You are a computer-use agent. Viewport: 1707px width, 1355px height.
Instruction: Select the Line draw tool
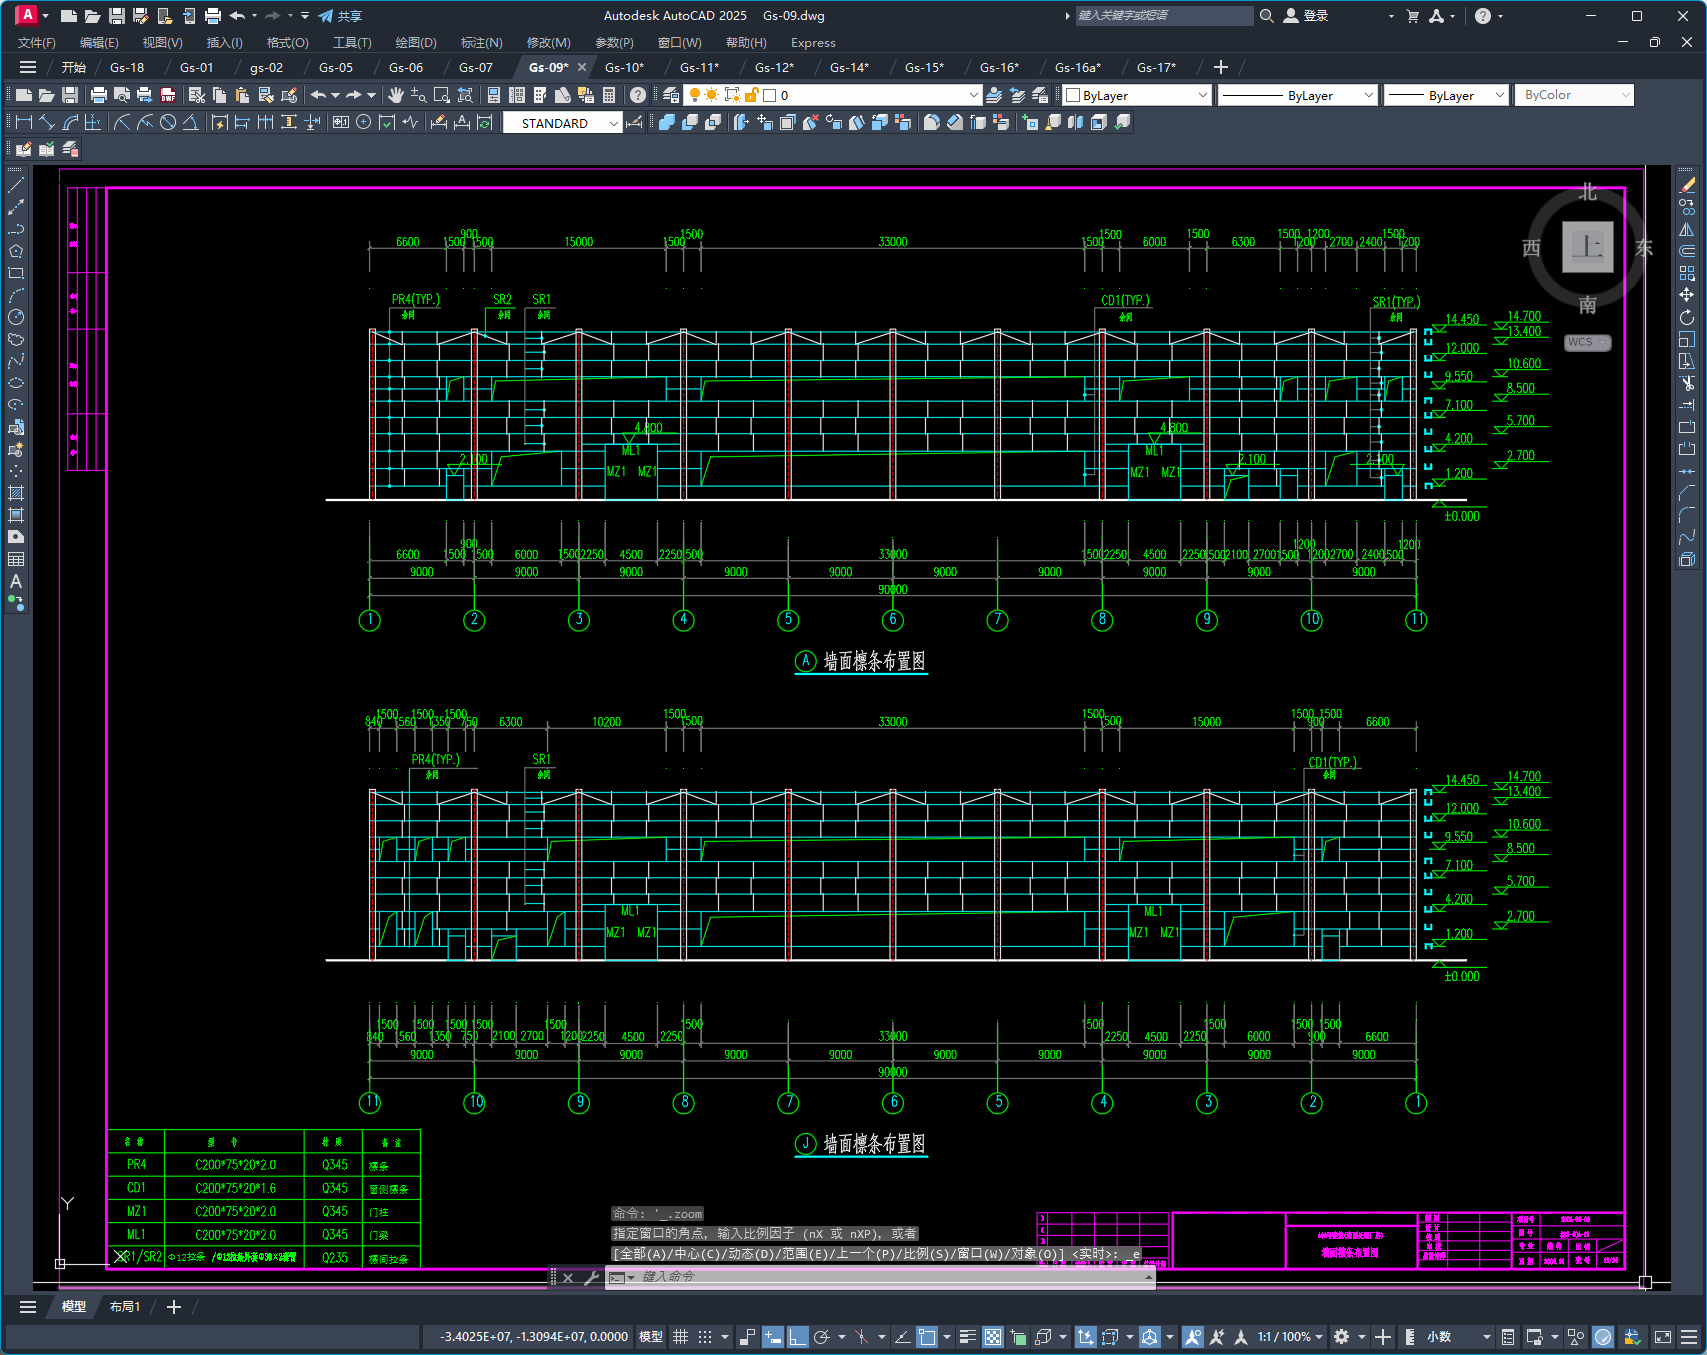tap(16, 185)
